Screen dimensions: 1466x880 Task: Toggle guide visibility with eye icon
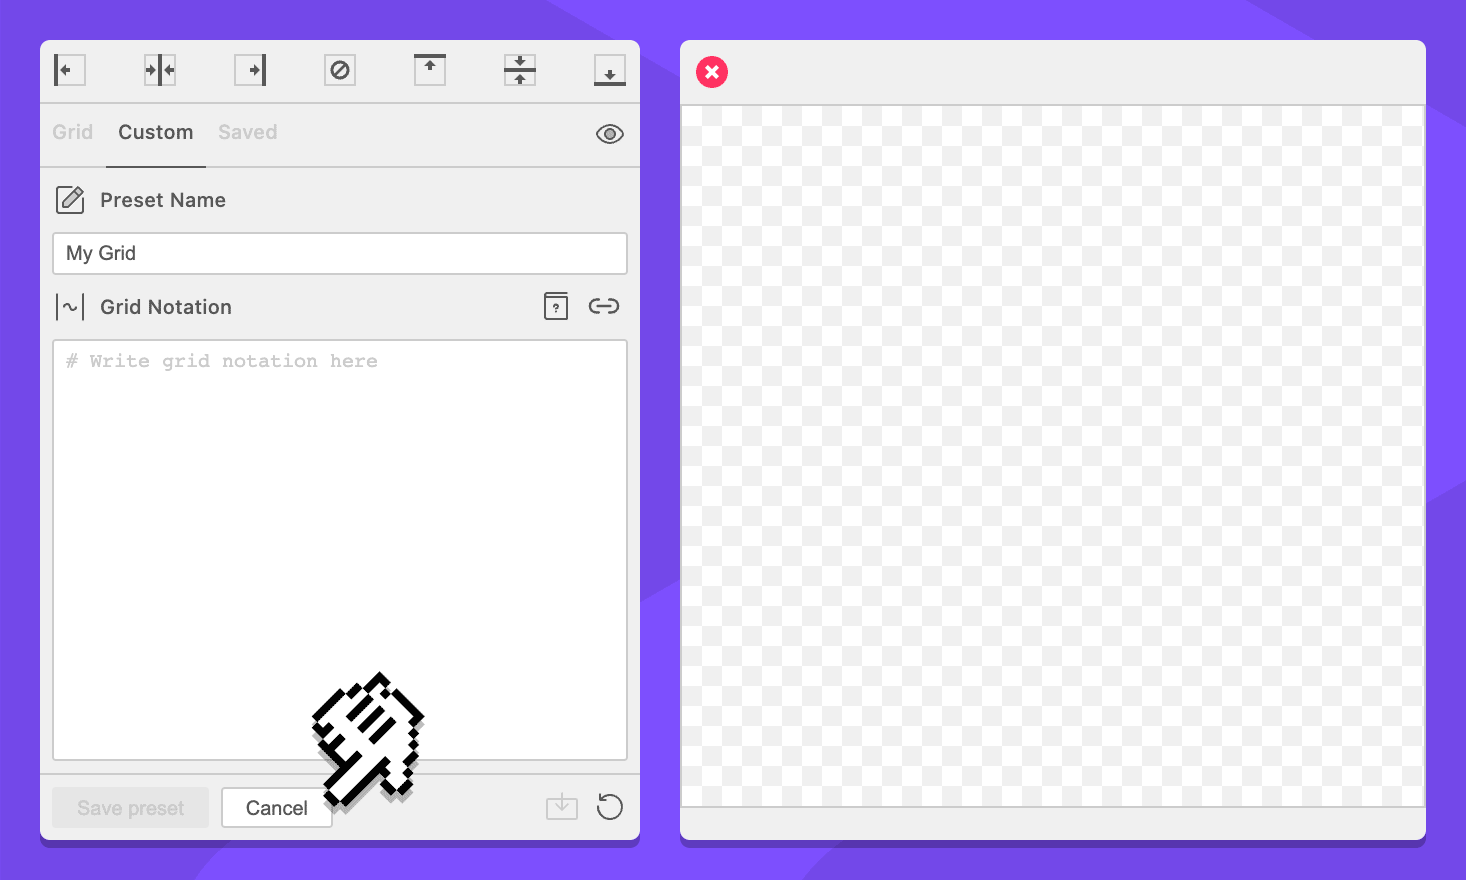[609, 134]
